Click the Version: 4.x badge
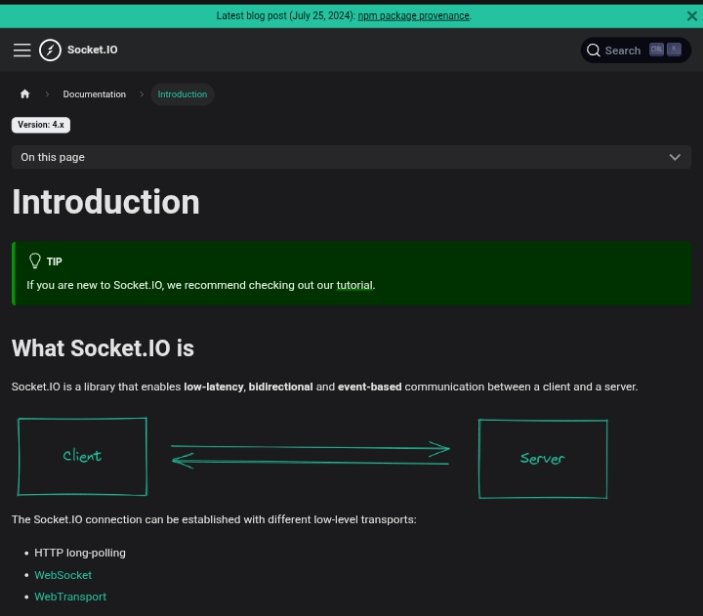 click(x=41, y=125)
